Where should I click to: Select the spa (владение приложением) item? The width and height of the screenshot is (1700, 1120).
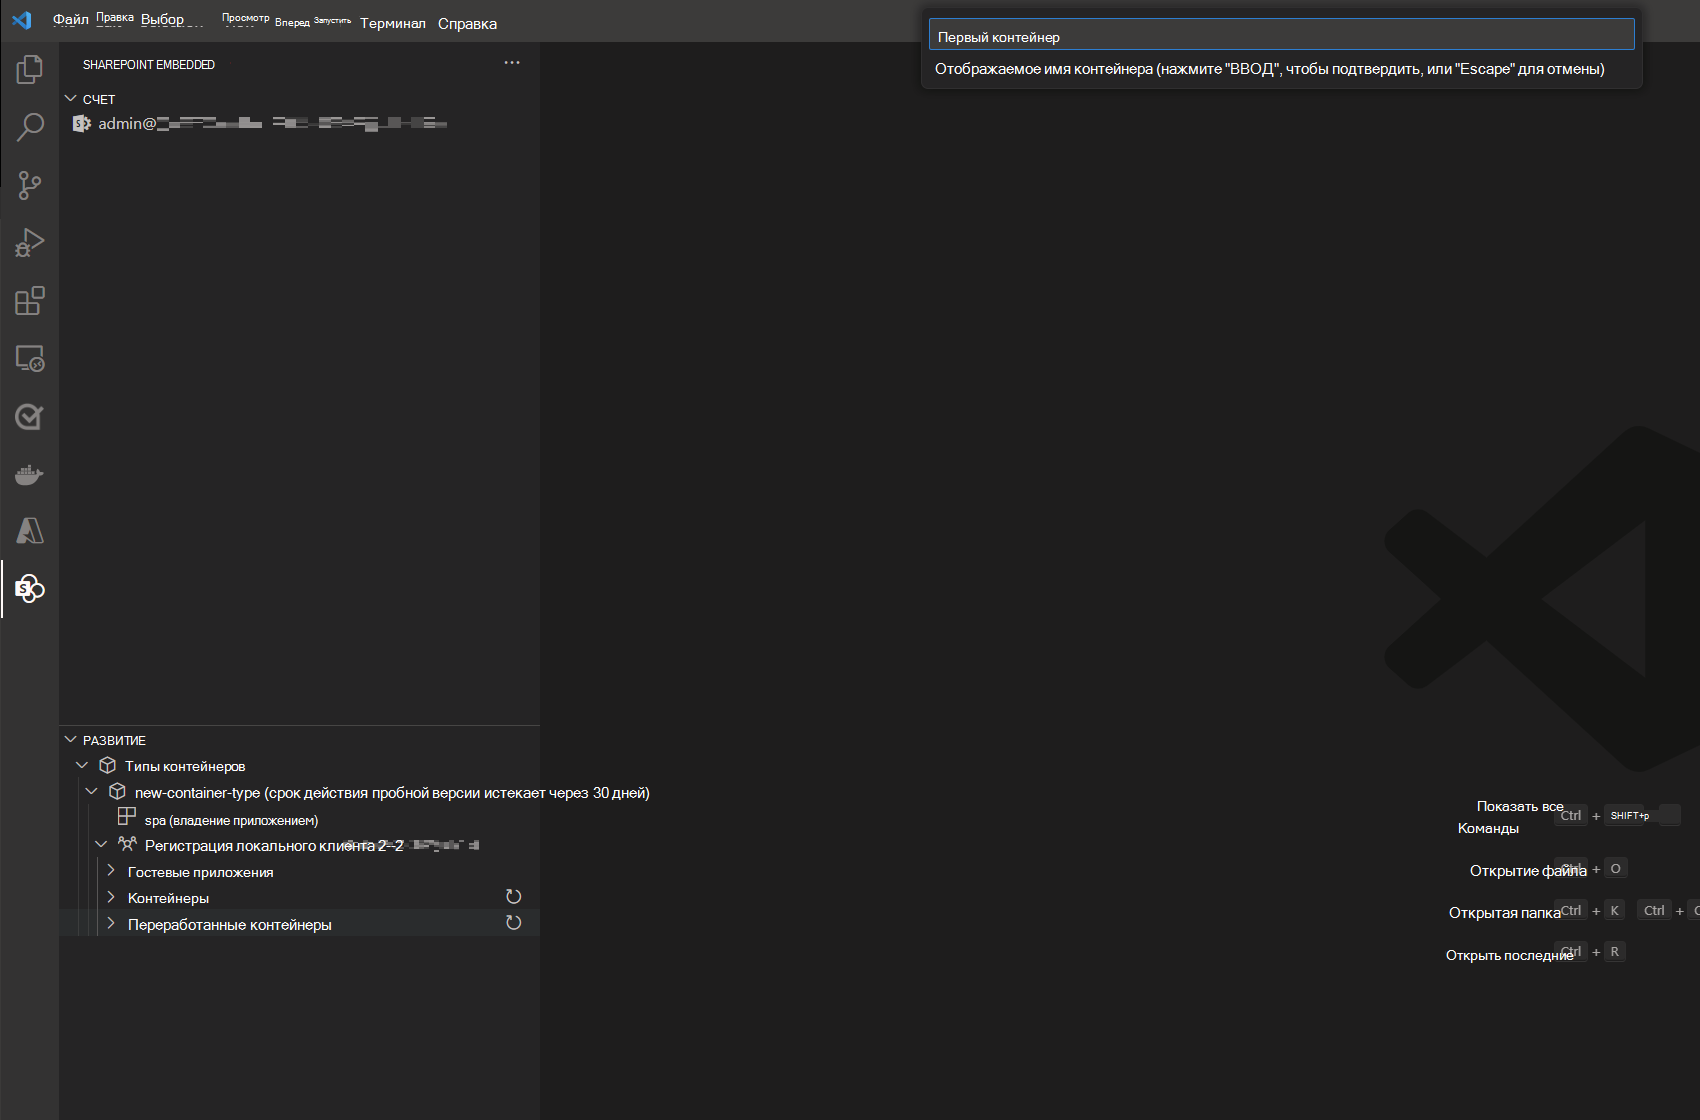[x=232, y=820]
